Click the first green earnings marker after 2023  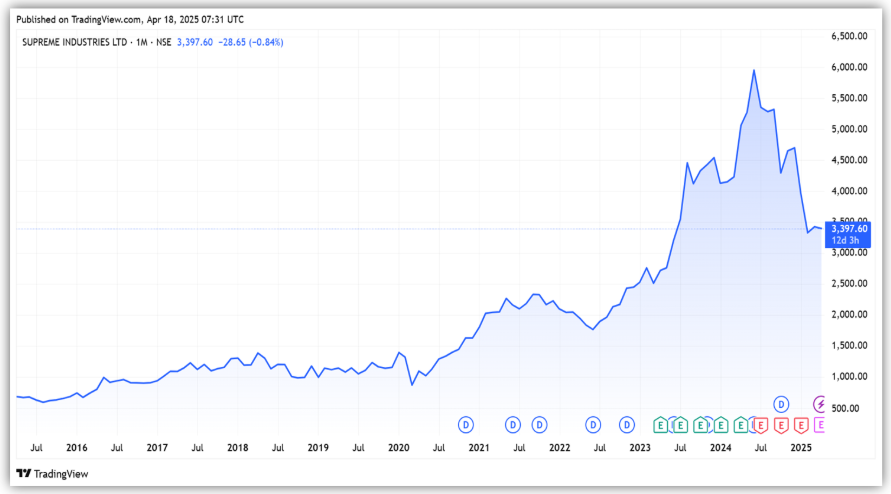661,424
